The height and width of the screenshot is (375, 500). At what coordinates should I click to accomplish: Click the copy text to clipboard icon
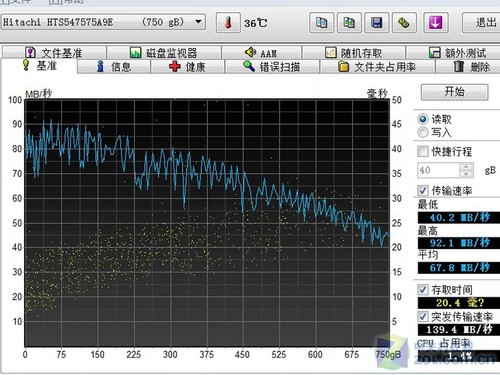click(322, 23)
